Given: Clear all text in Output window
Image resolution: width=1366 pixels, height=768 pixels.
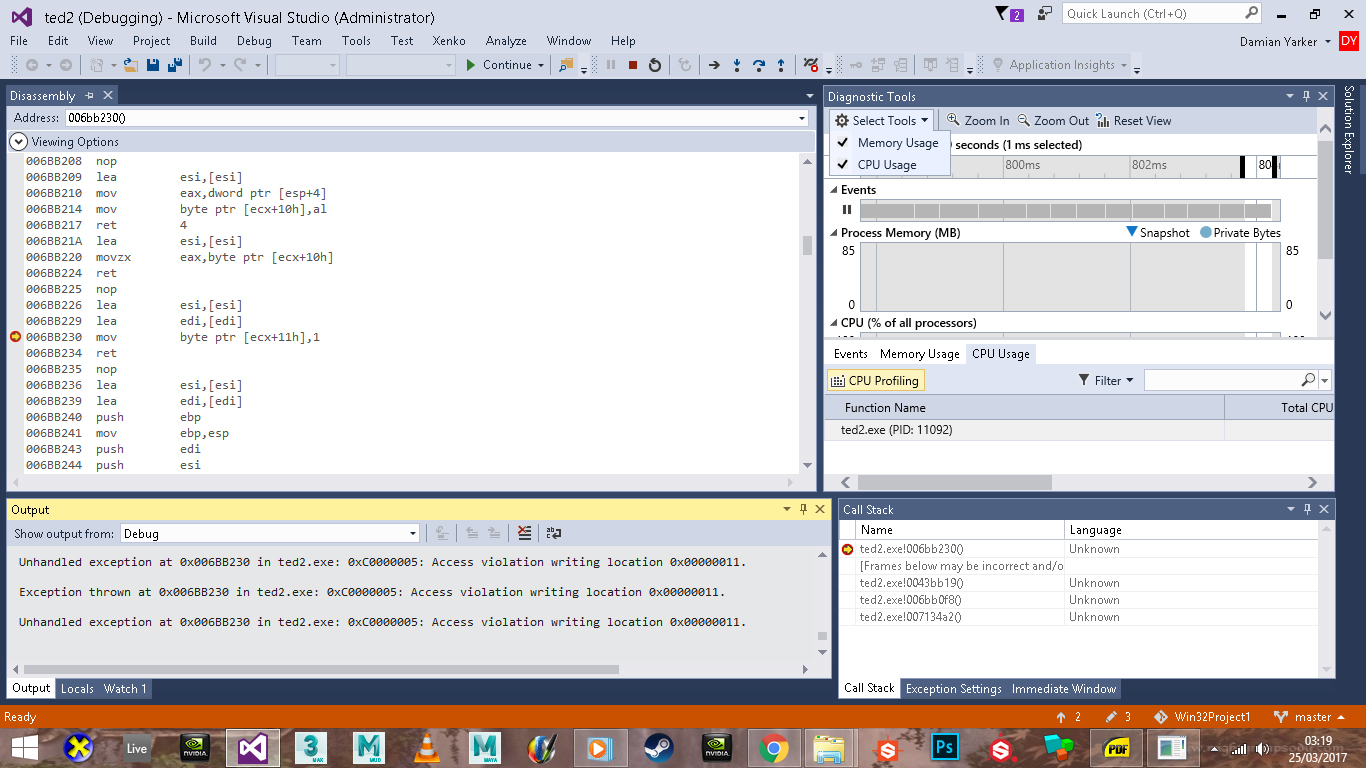Looking at the screenshot, I should [524, 534].
